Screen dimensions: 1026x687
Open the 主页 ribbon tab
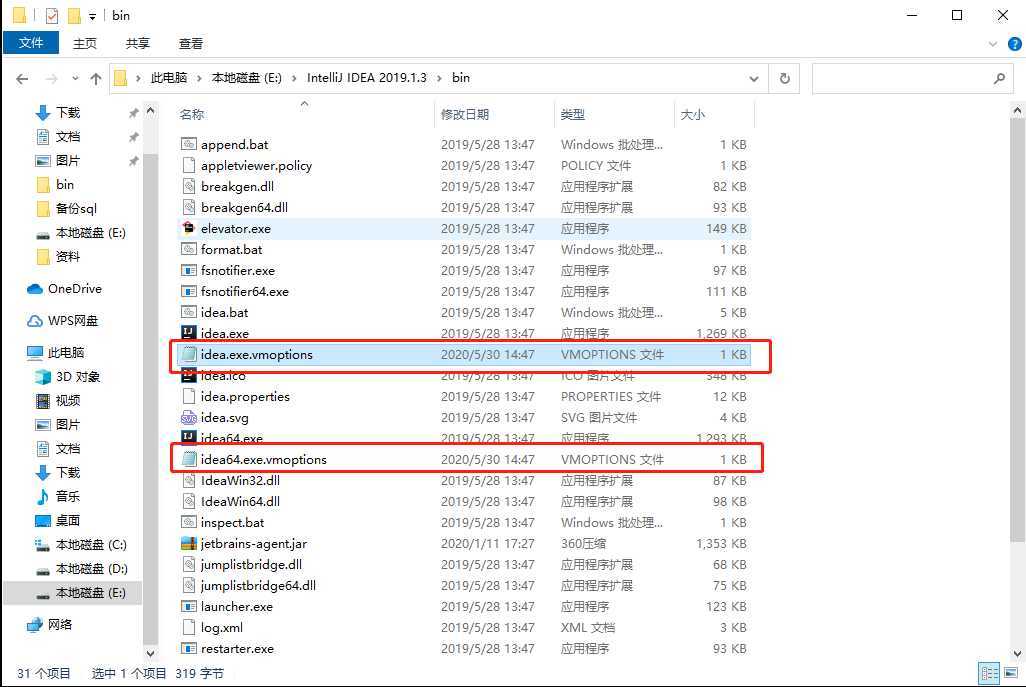84,43
